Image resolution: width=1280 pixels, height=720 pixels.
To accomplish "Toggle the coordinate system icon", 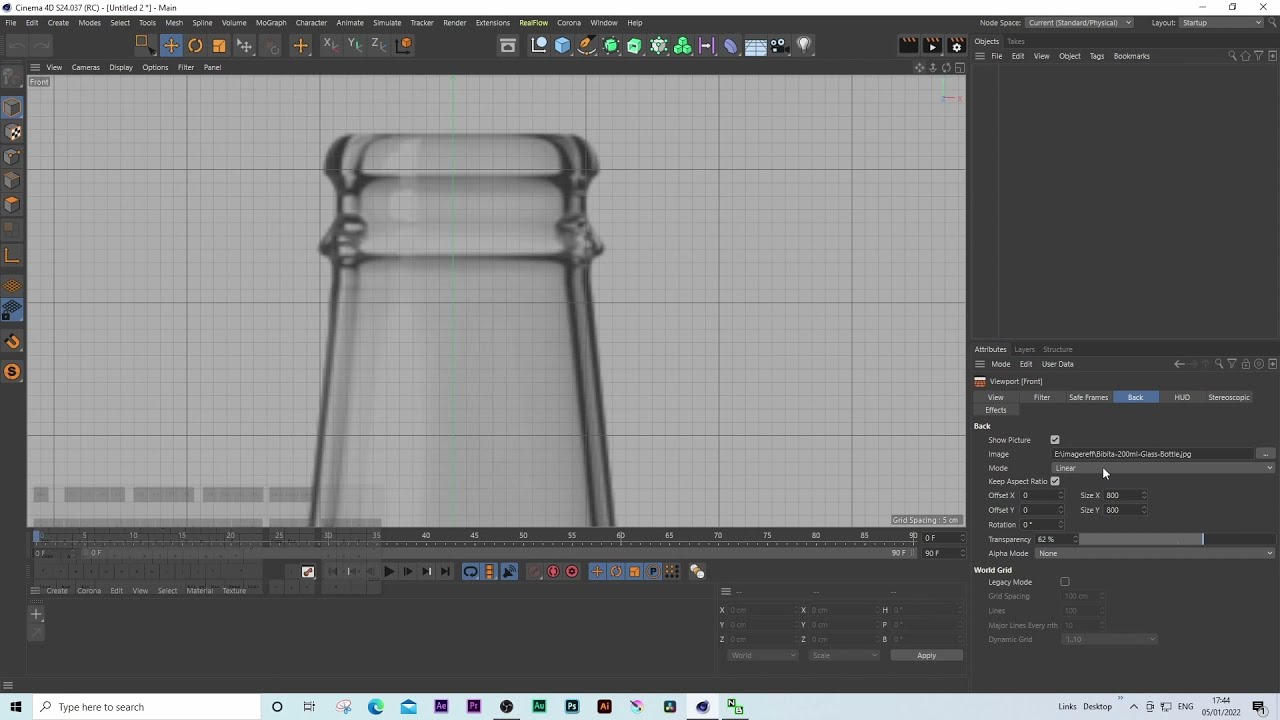I will pos(404,45).
